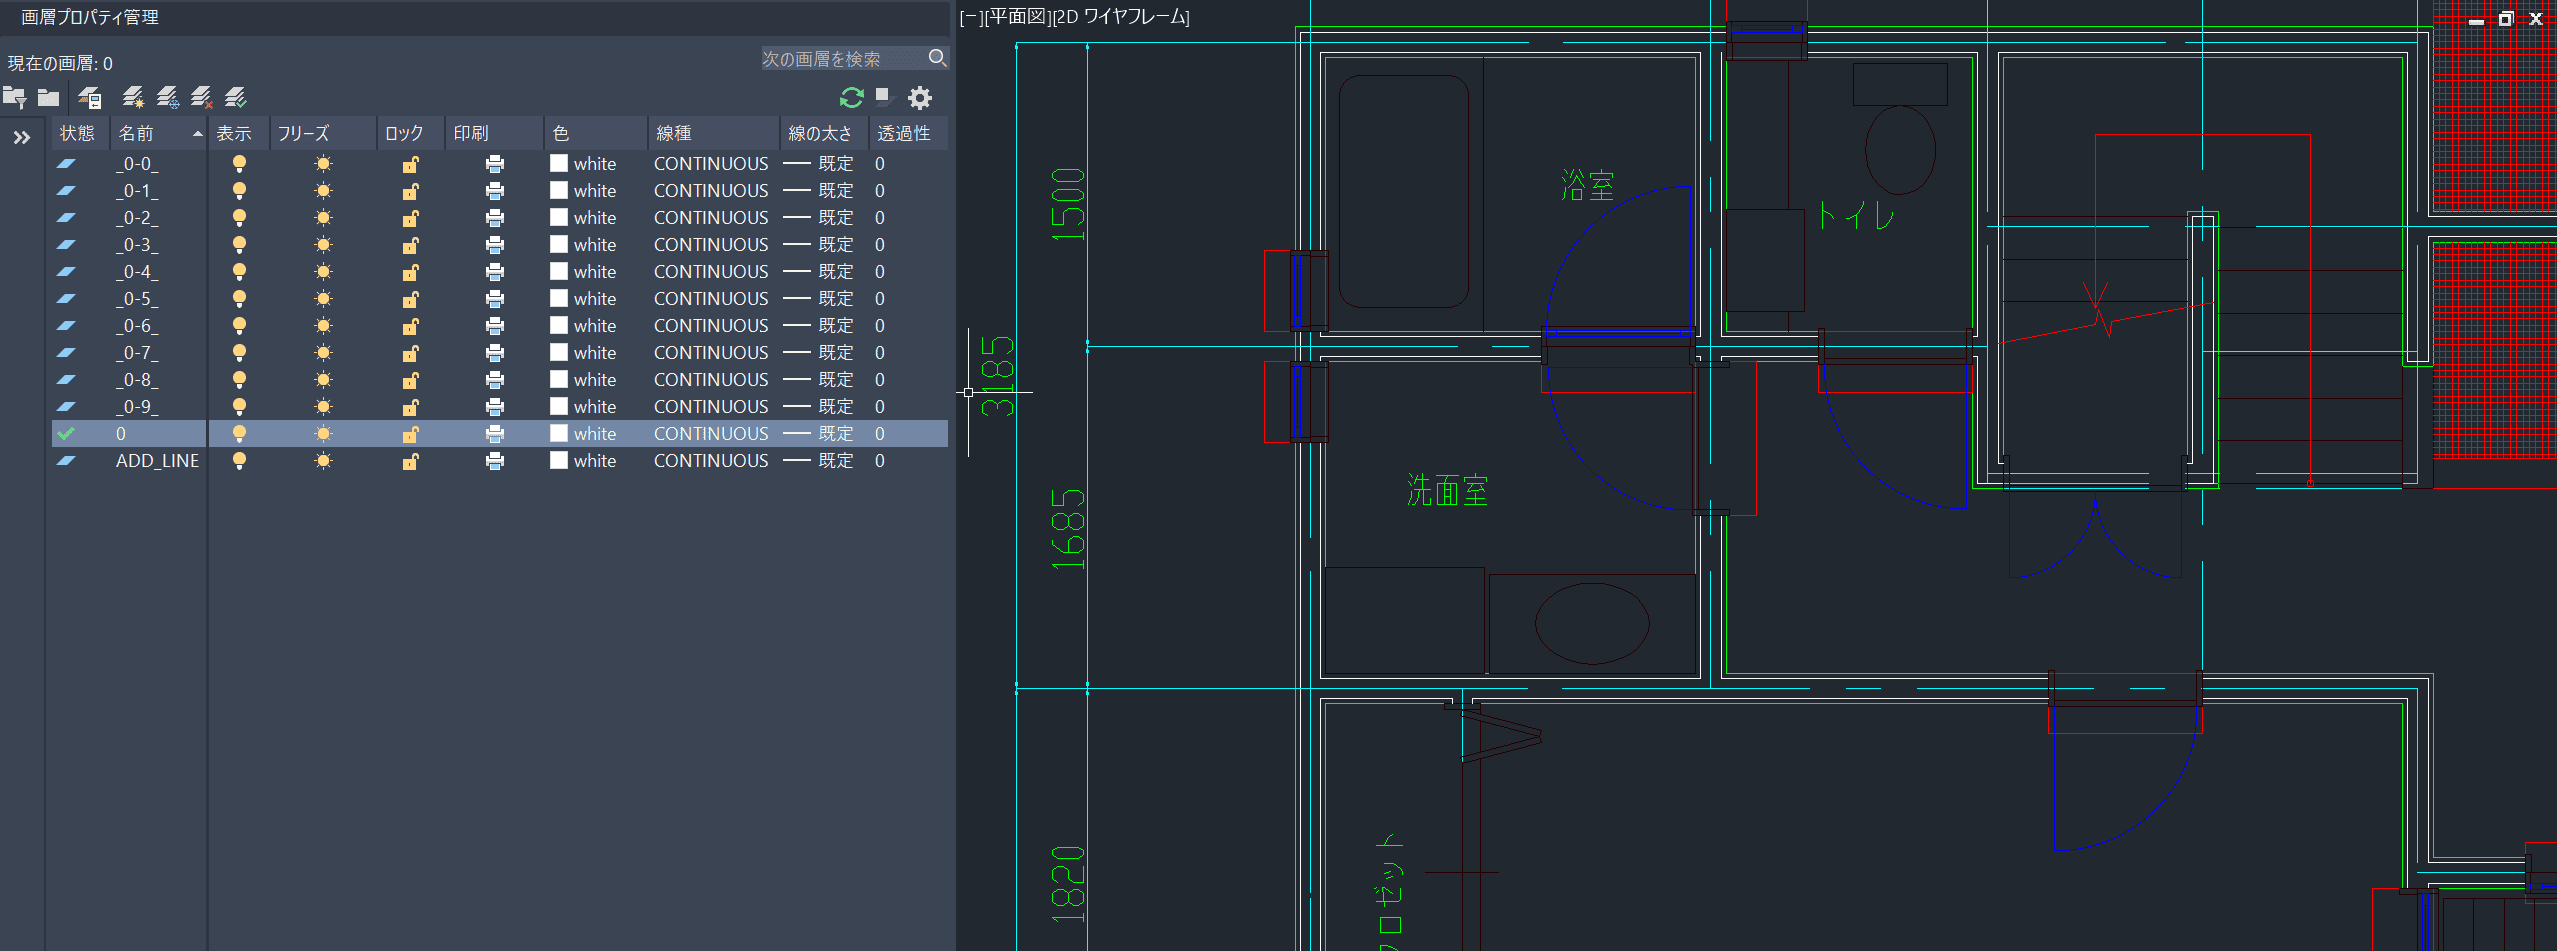Sort layers by 名前 column
The width and height of the screenshot is (2557, 951).
(159, 133)
